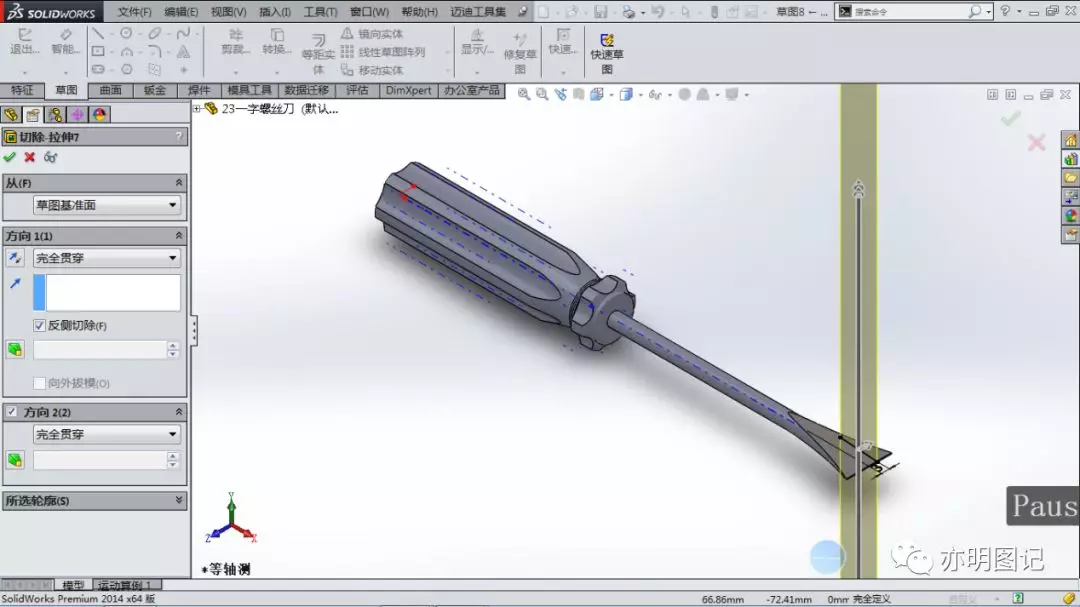Open the 从 start condition dropdown 草图基准面
The image size is (1080, 607).
pyautogui.click(x=106, y=205)
